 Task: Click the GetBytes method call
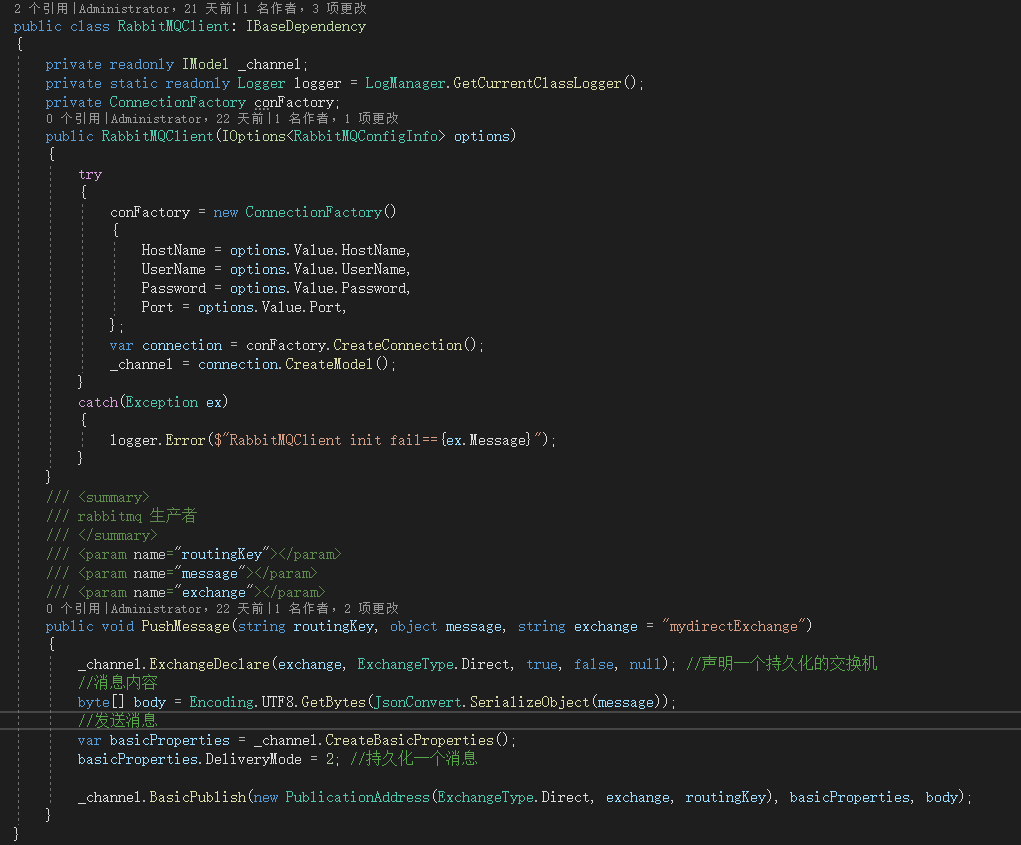tap(333, 702)
